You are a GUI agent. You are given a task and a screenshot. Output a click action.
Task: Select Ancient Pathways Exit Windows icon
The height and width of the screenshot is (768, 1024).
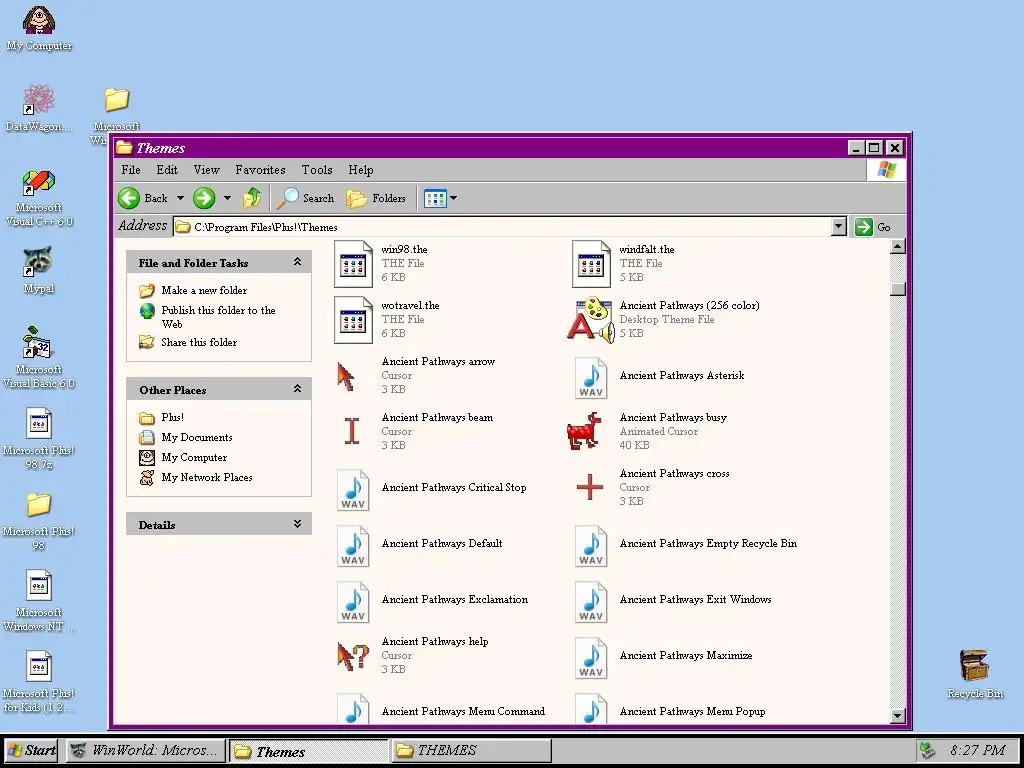(x=591, y=601)
